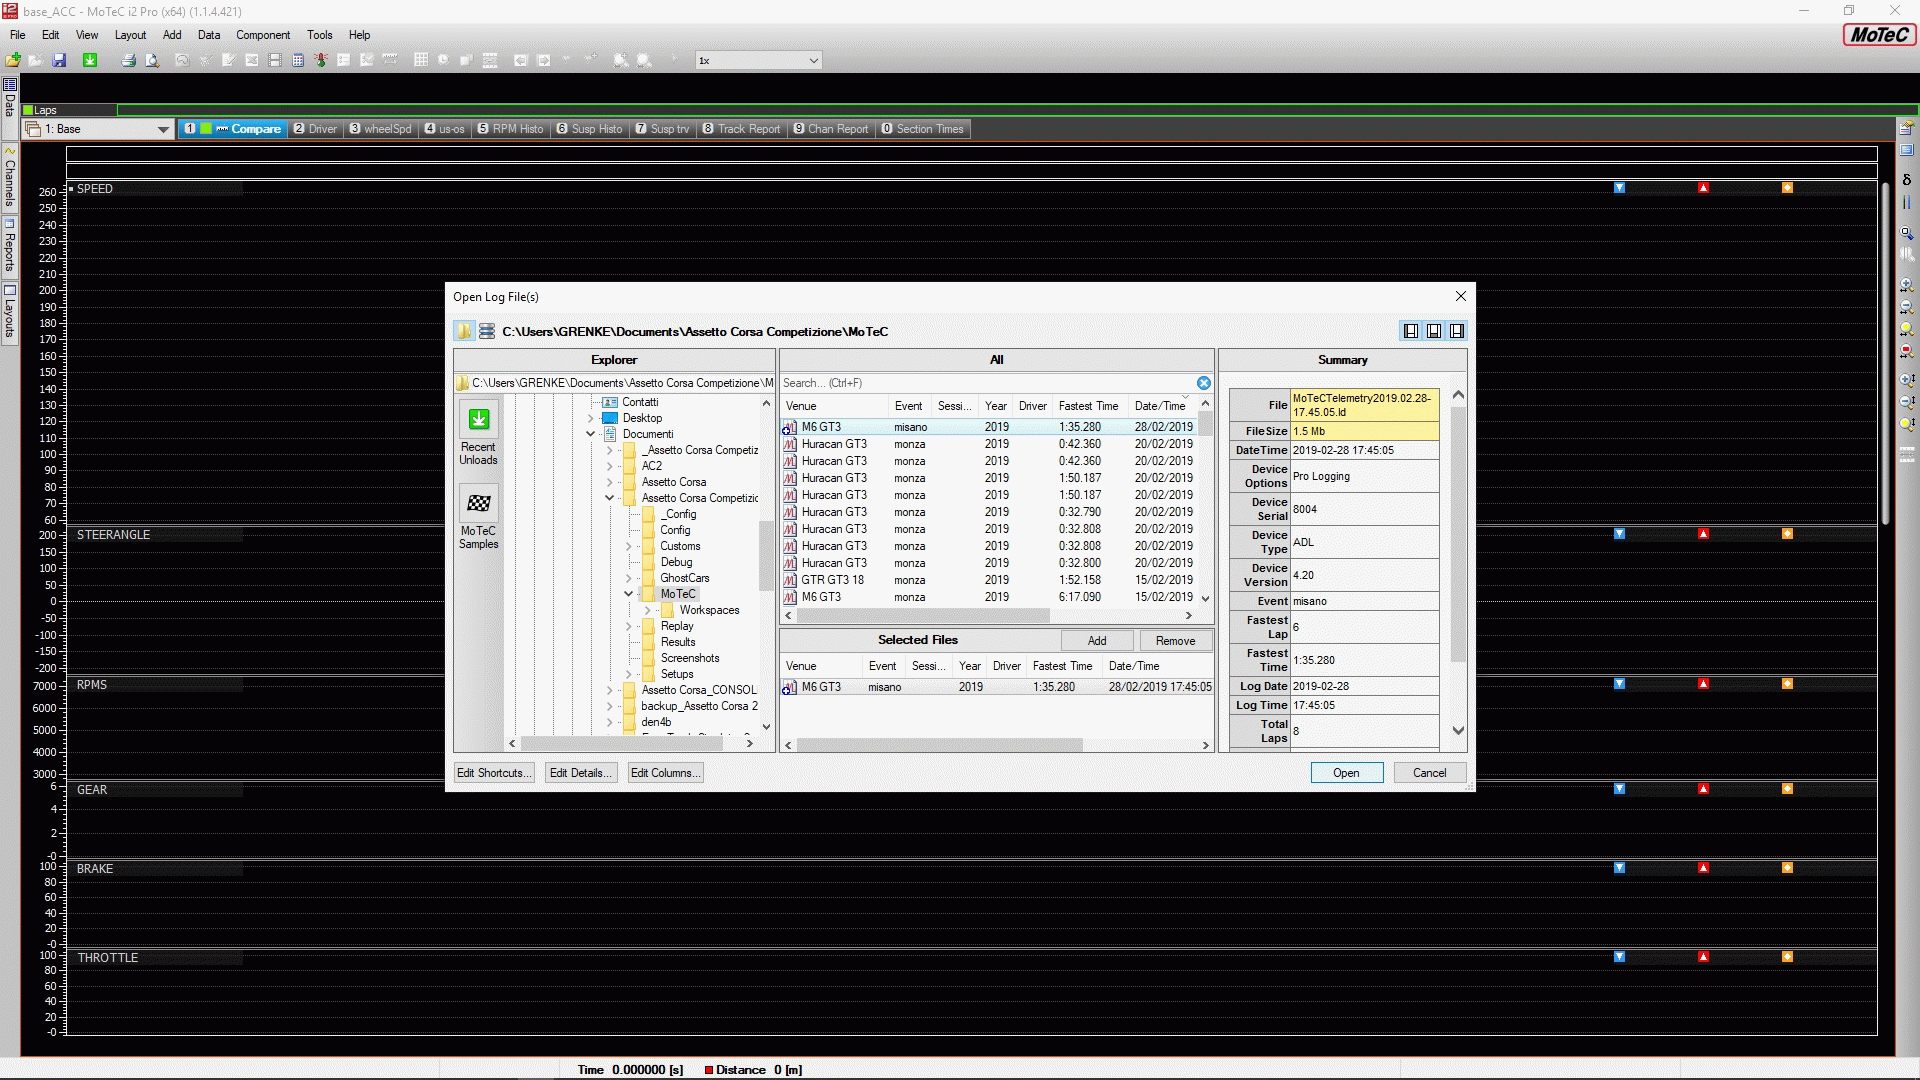1920x1080 pixels.
Task: Click the Print icon in toolbar
Action: pyautogui.click(x=128, y=61)
